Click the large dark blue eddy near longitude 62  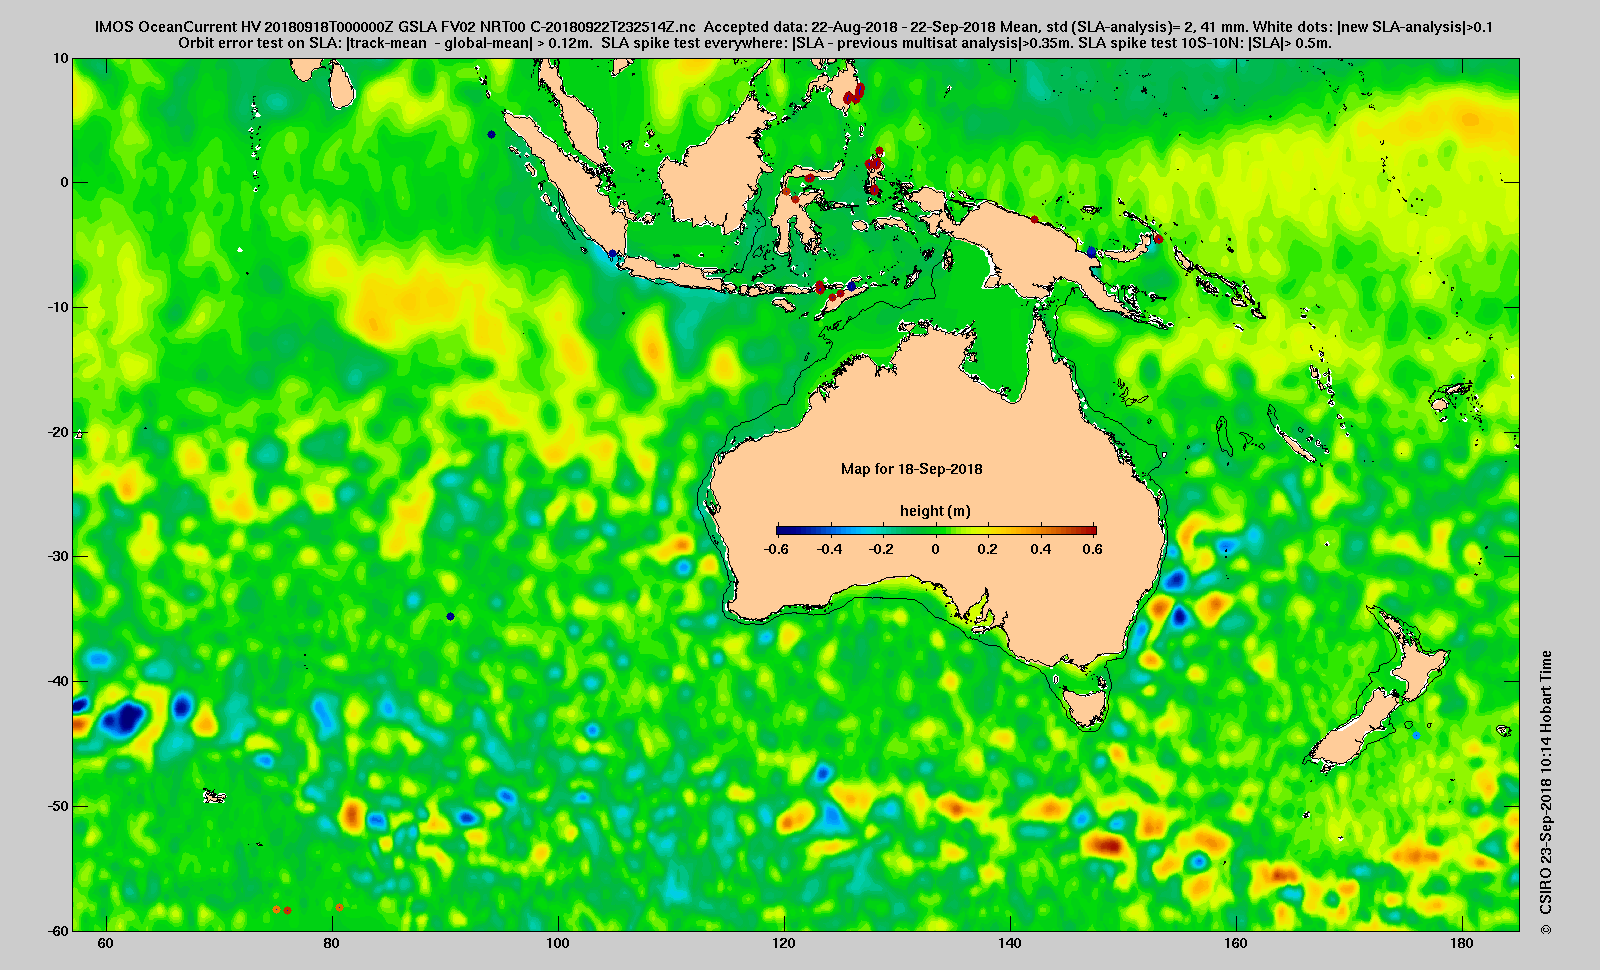(x=124, y=716)
